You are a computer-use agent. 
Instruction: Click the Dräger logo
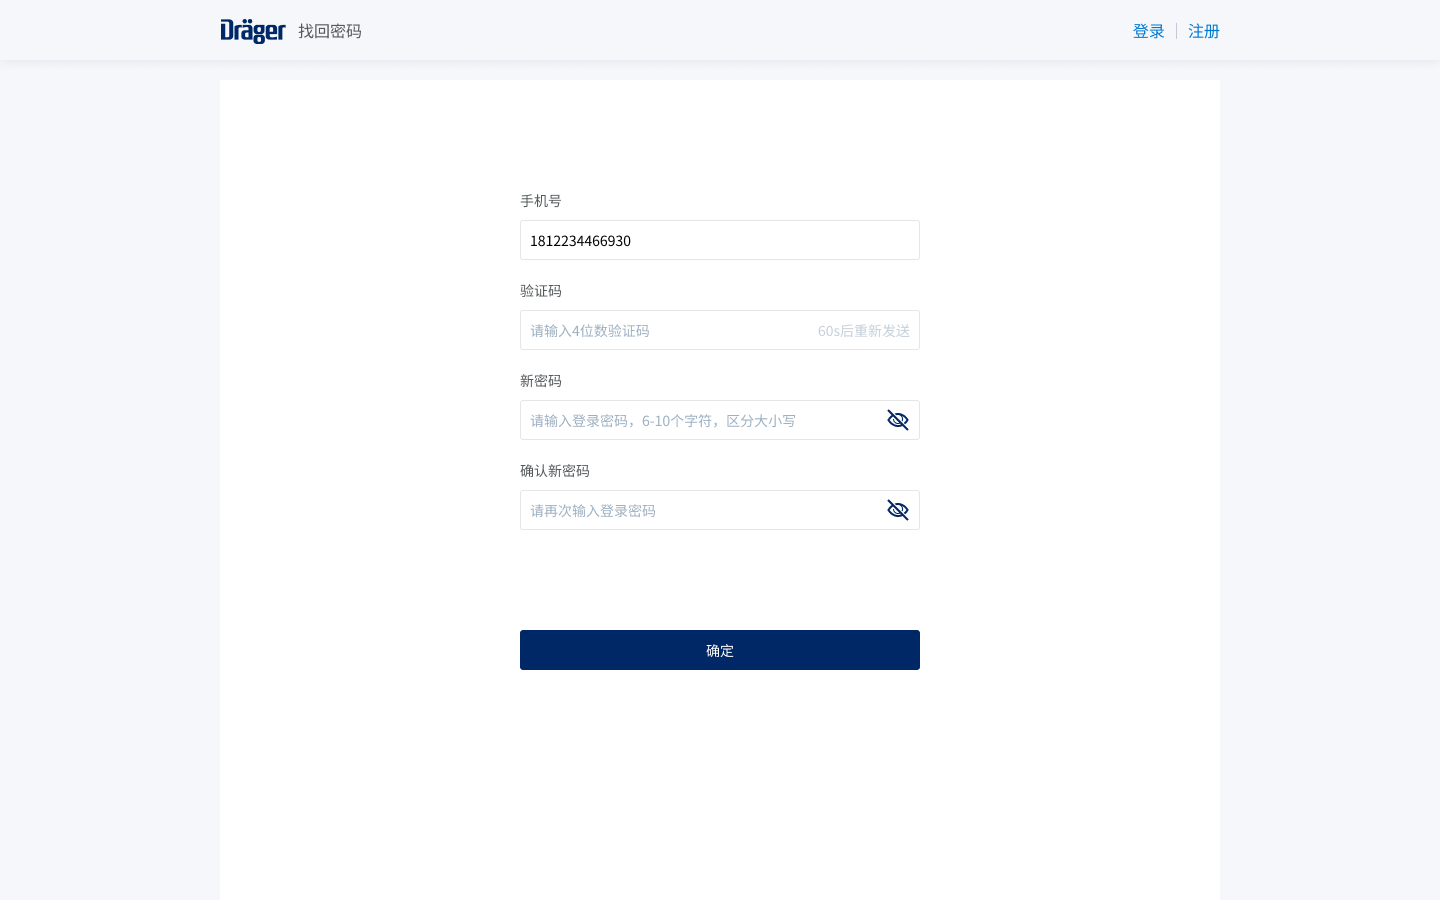pyautogui.click(x=253, y=31)
